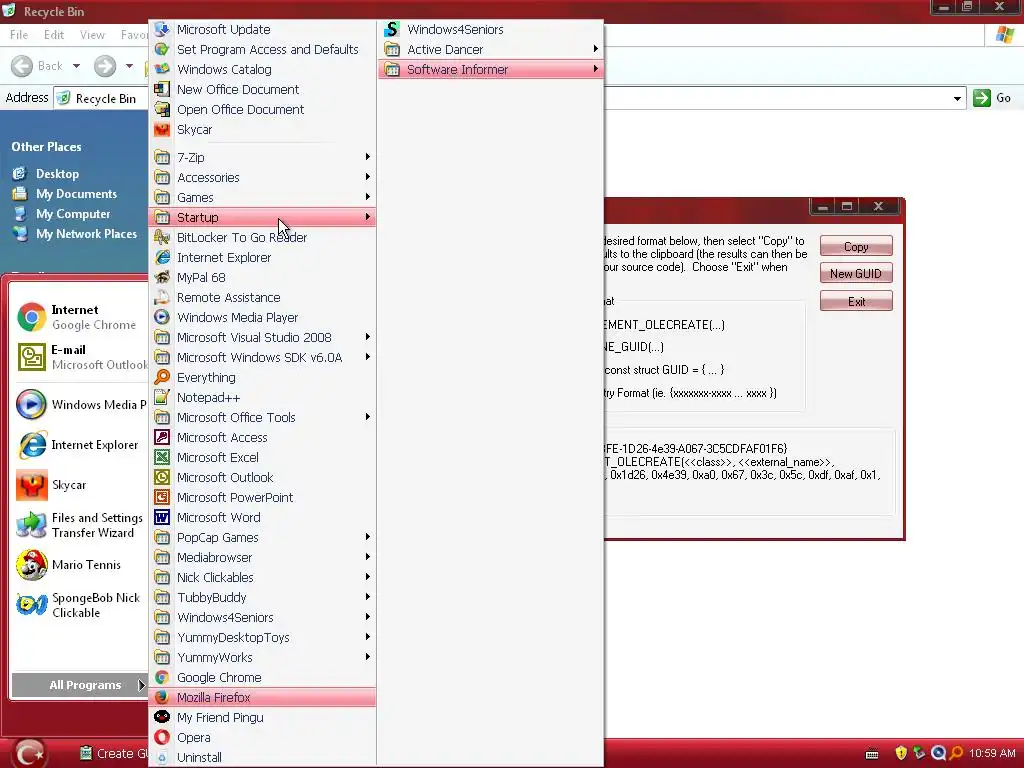Click Uninstall at bottom of programs list
1024x768 pixels.
263,758
